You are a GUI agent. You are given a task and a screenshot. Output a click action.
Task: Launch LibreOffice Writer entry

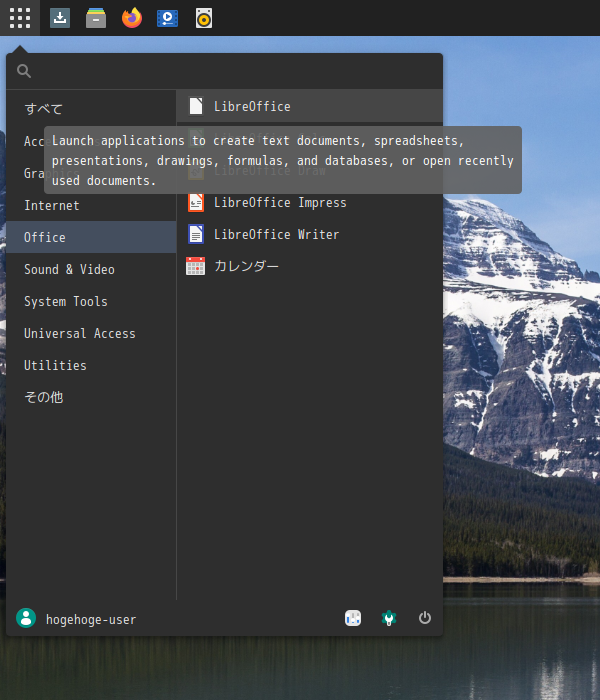tap(310, 234)
